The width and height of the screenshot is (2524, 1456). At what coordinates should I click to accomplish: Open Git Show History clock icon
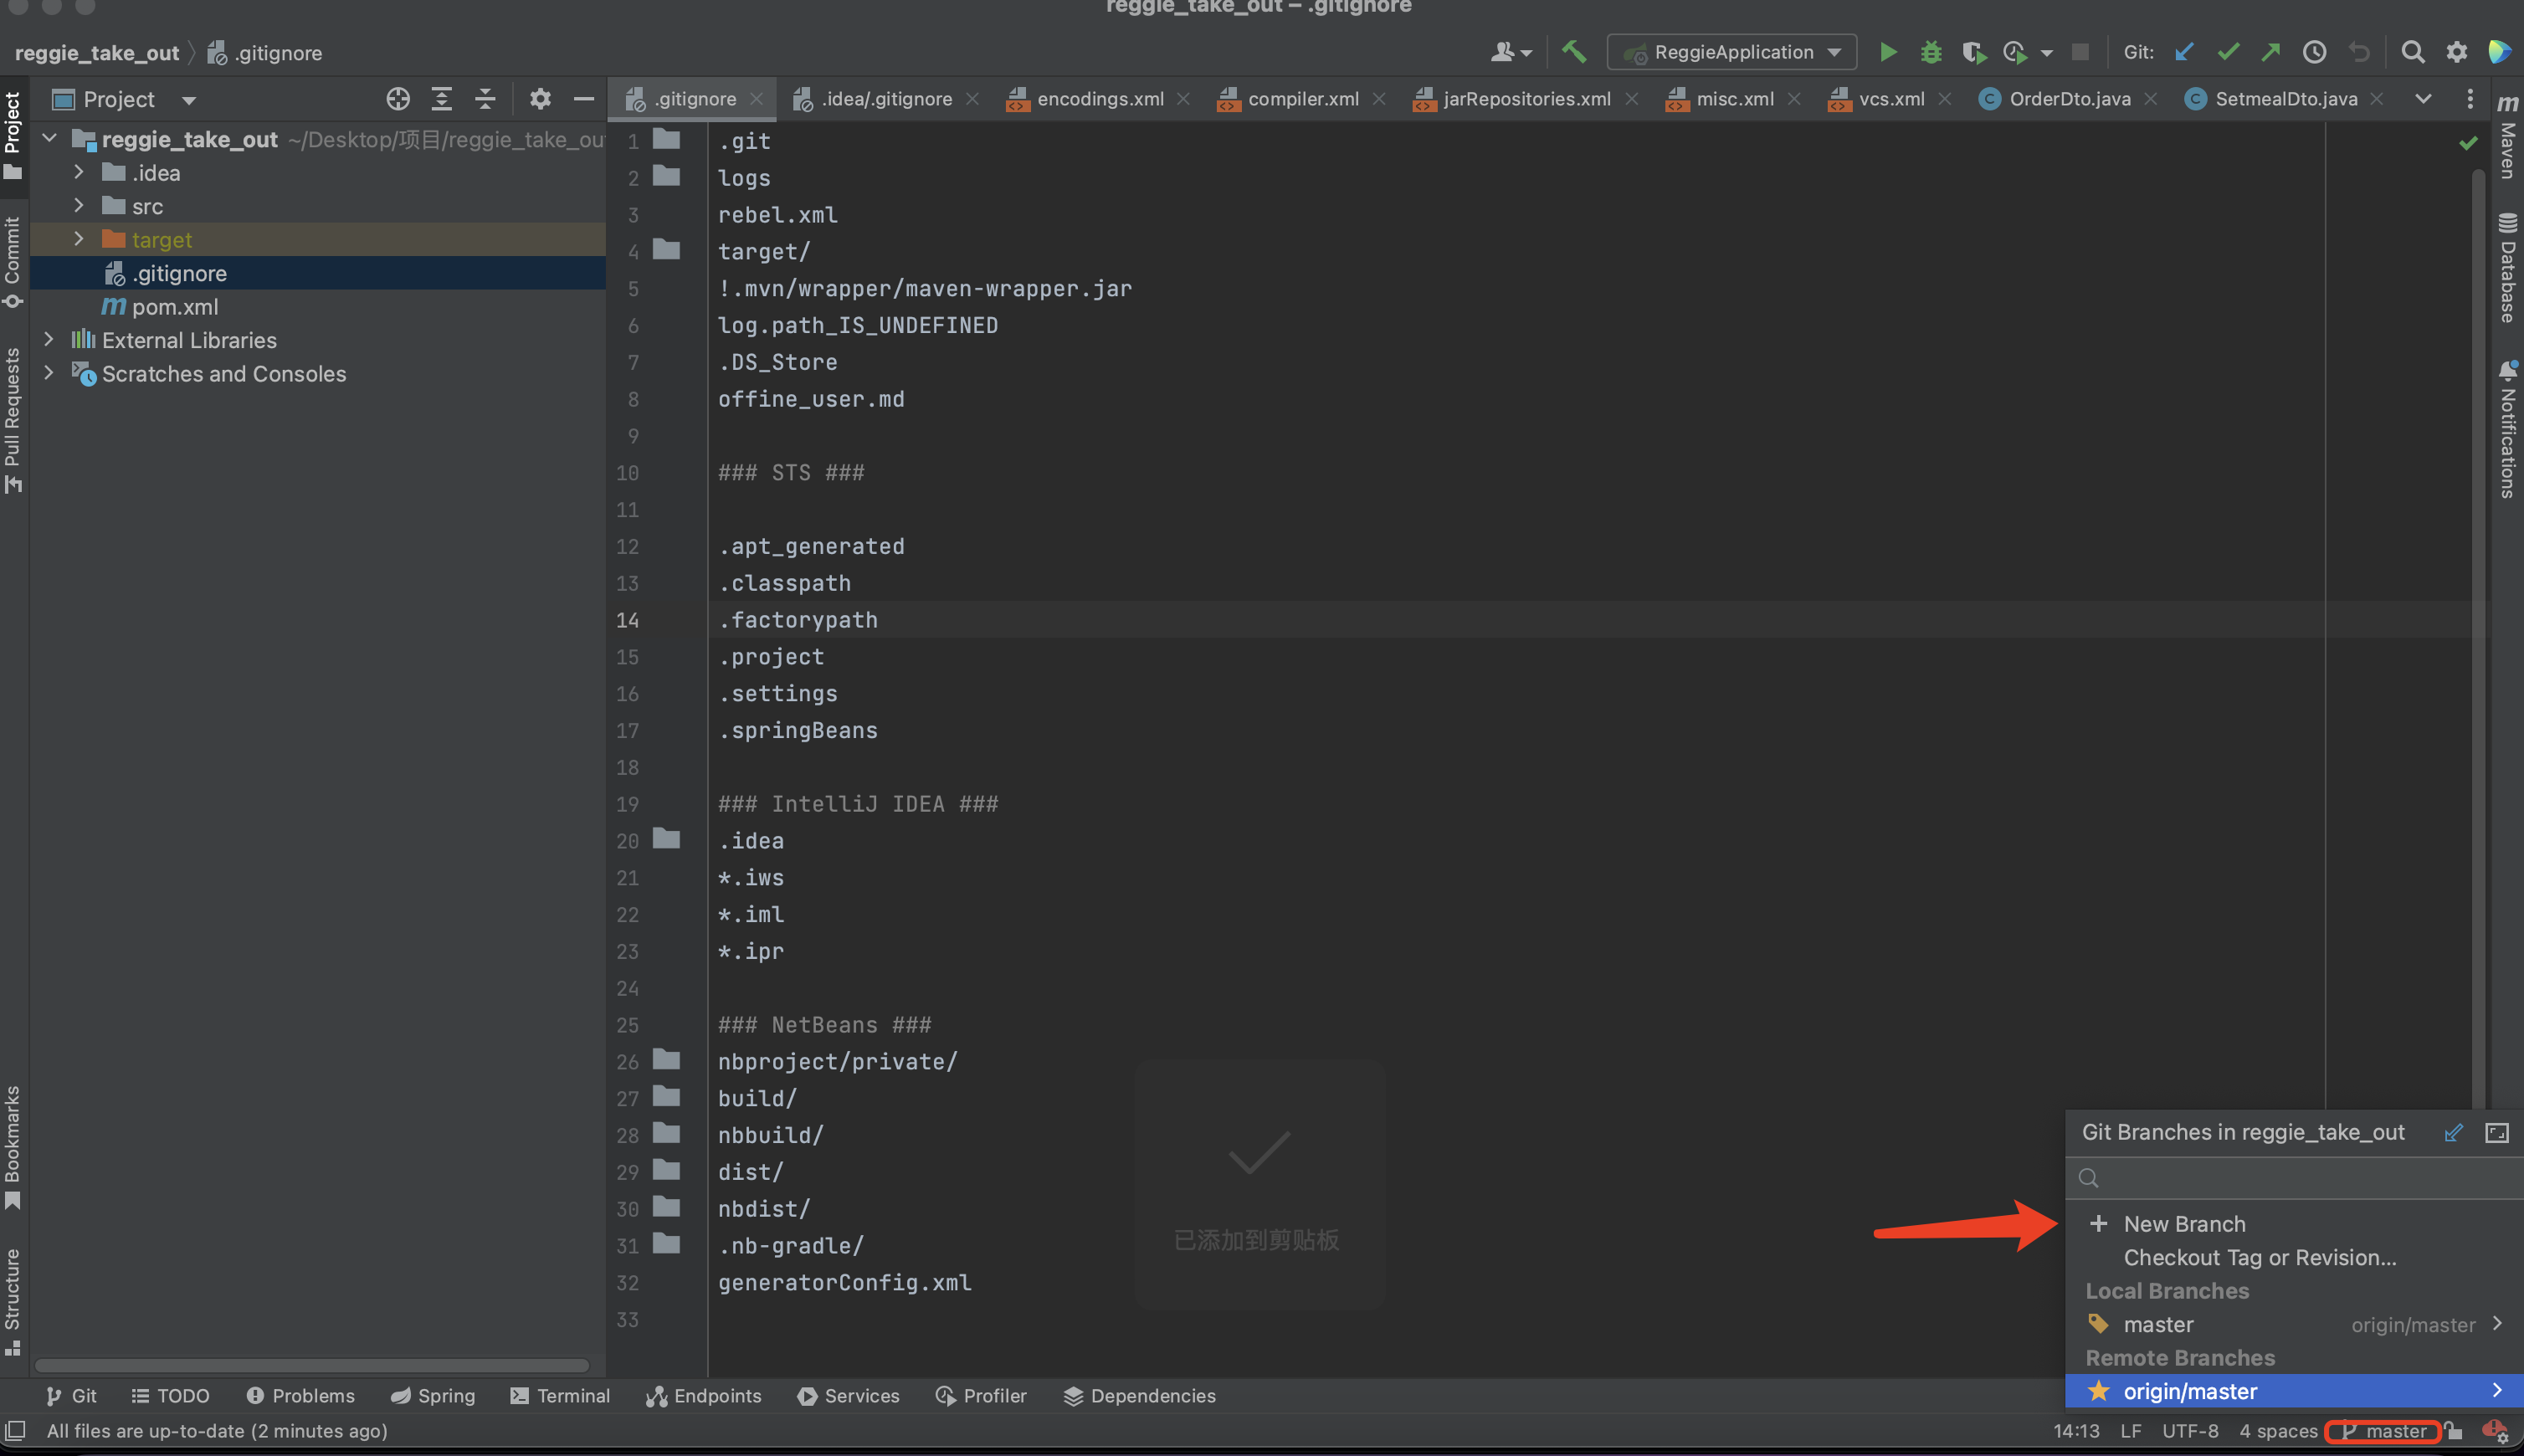pyautogui.click(x=2314, y=52)
